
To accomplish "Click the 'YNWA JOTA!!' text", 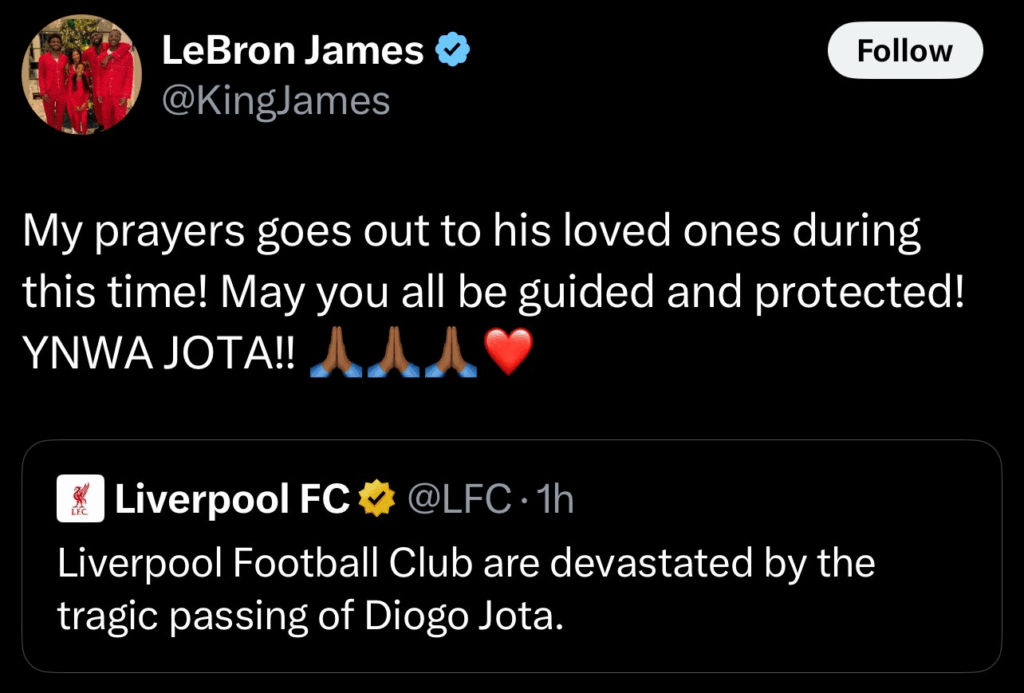I will click(159, 353).
